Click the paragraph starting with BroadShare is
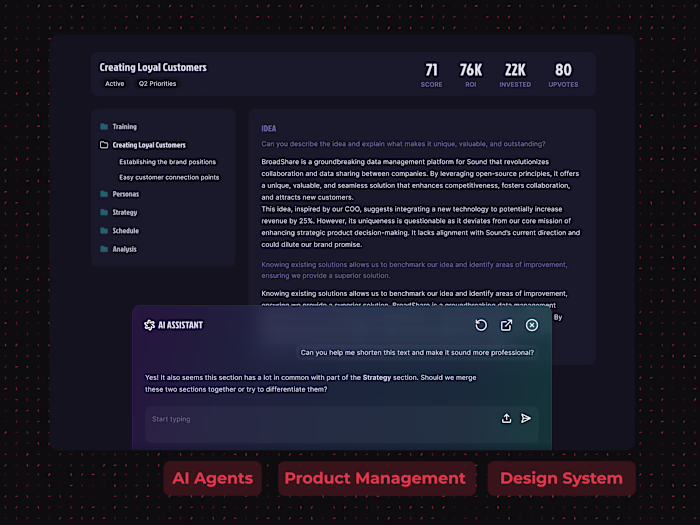This screenshot has width=700, height=525. click(420, 179)
